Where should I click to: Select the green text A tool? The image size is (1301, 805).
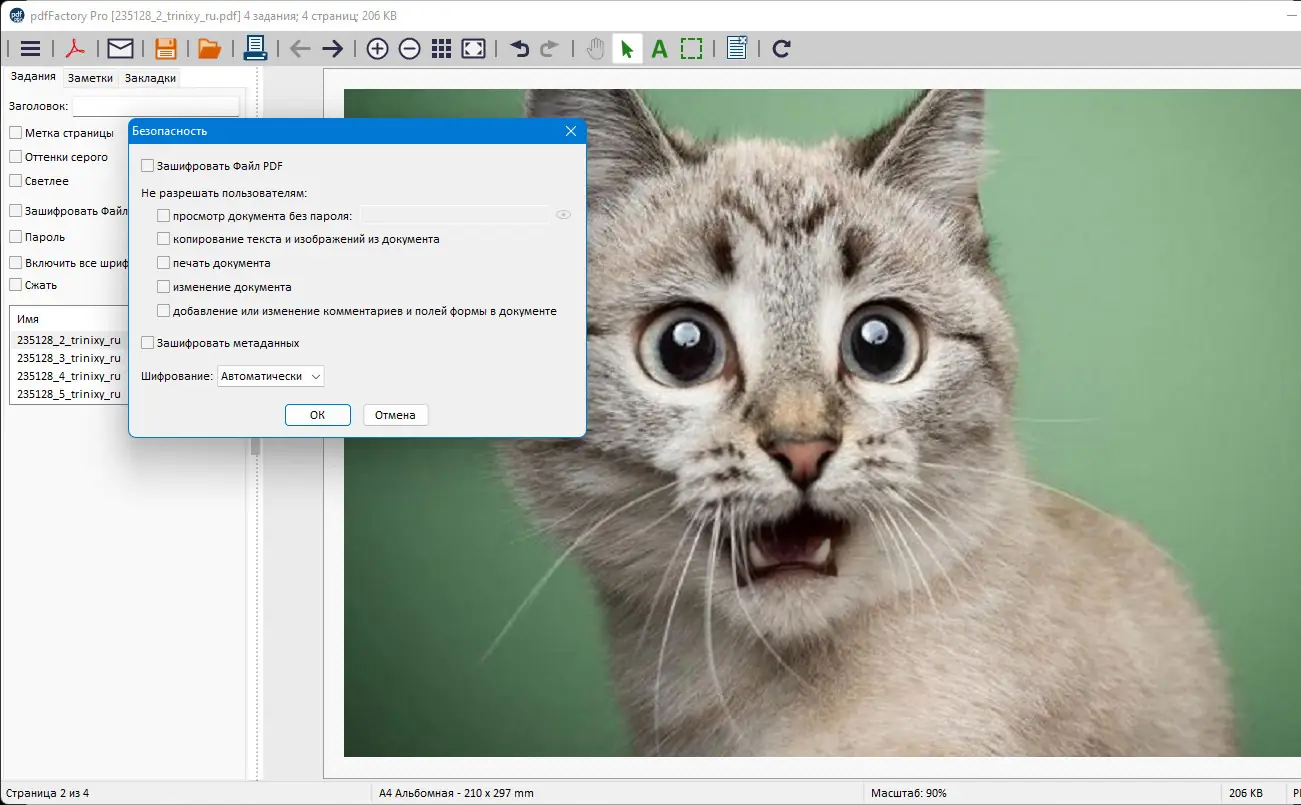(x=659, y=48)
